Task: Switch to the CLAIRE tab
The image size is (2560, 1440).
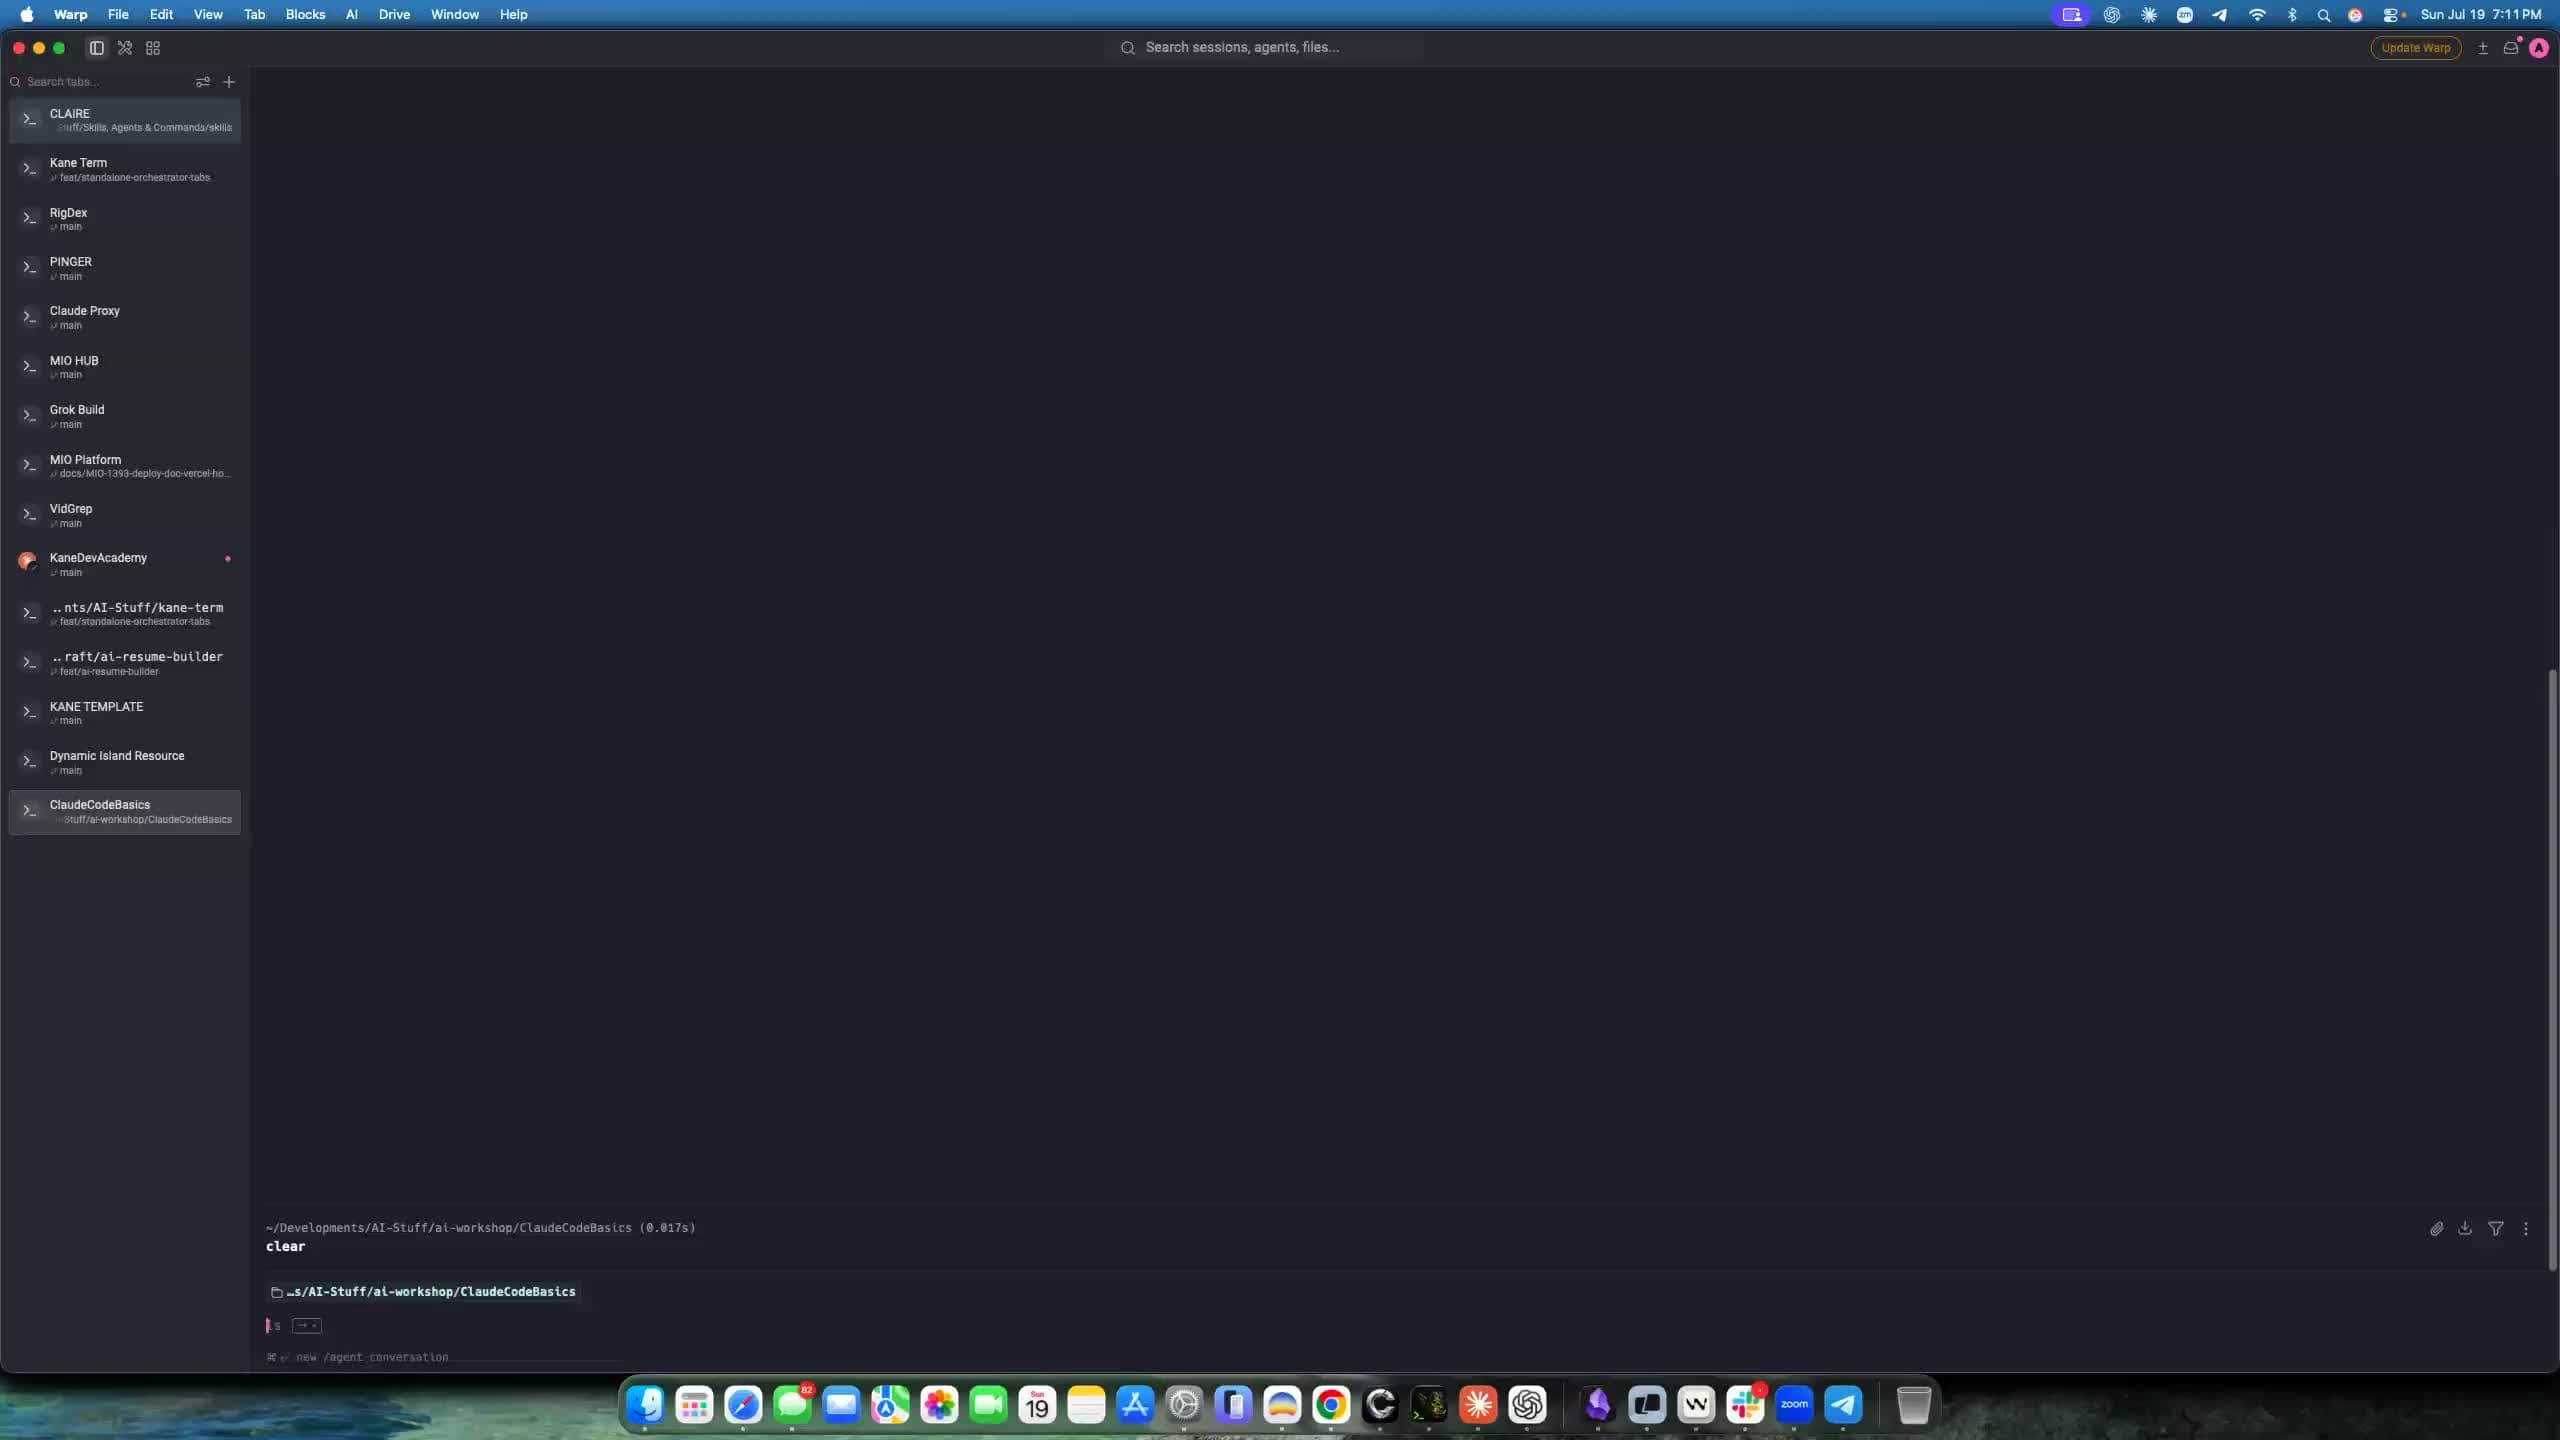Action: point(125,120)
